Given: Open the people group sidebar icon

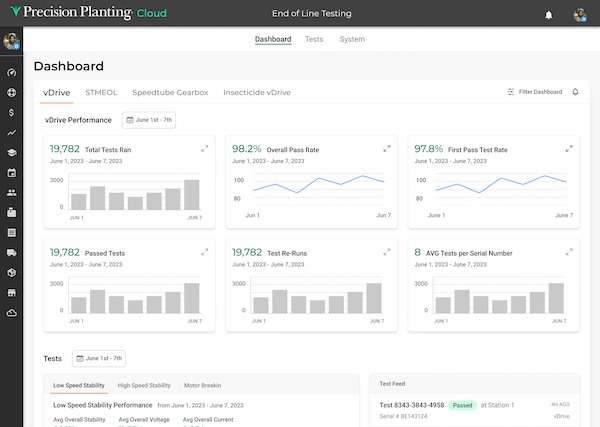Looking at the screenshot, I should pos(11,192).
